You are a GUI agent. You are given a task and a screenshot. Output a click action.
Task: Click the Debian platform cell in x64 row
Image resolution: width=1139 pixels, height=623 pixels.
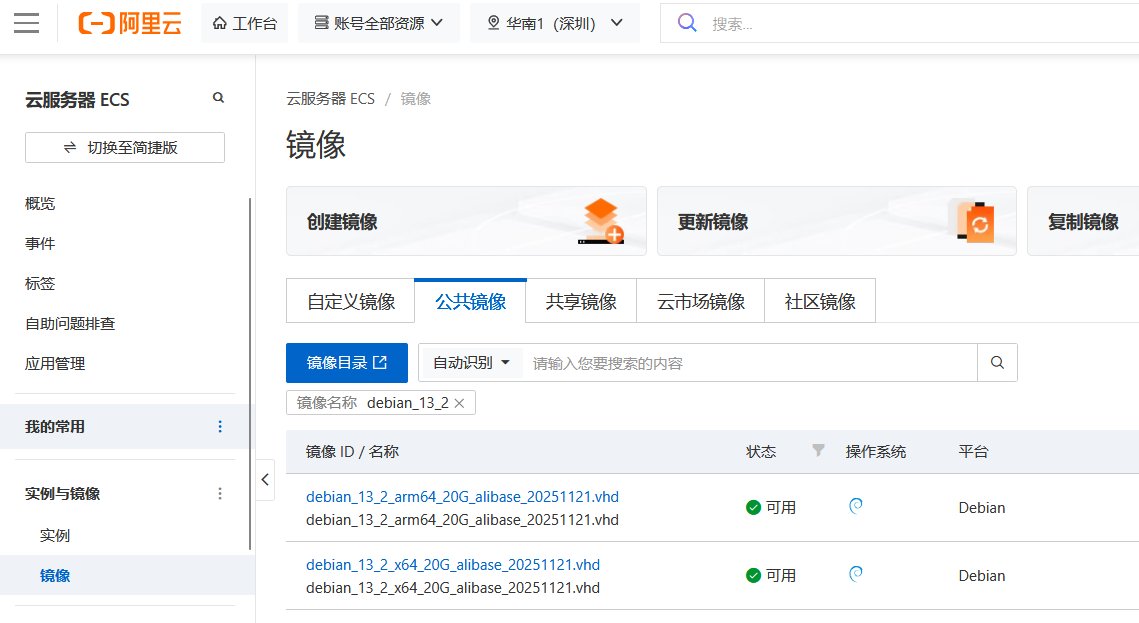coord(982,576)
